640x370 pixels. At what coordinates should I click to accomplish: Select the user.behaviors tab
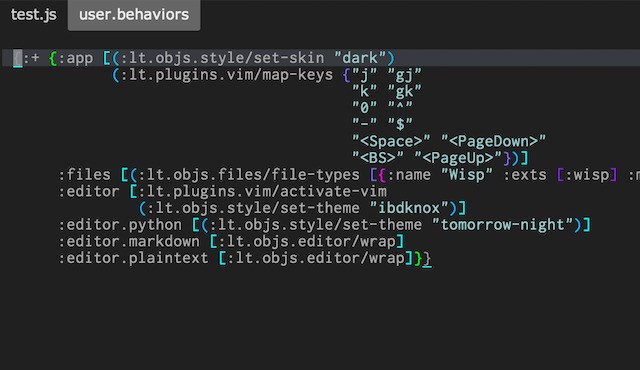(x=134, y=15)
